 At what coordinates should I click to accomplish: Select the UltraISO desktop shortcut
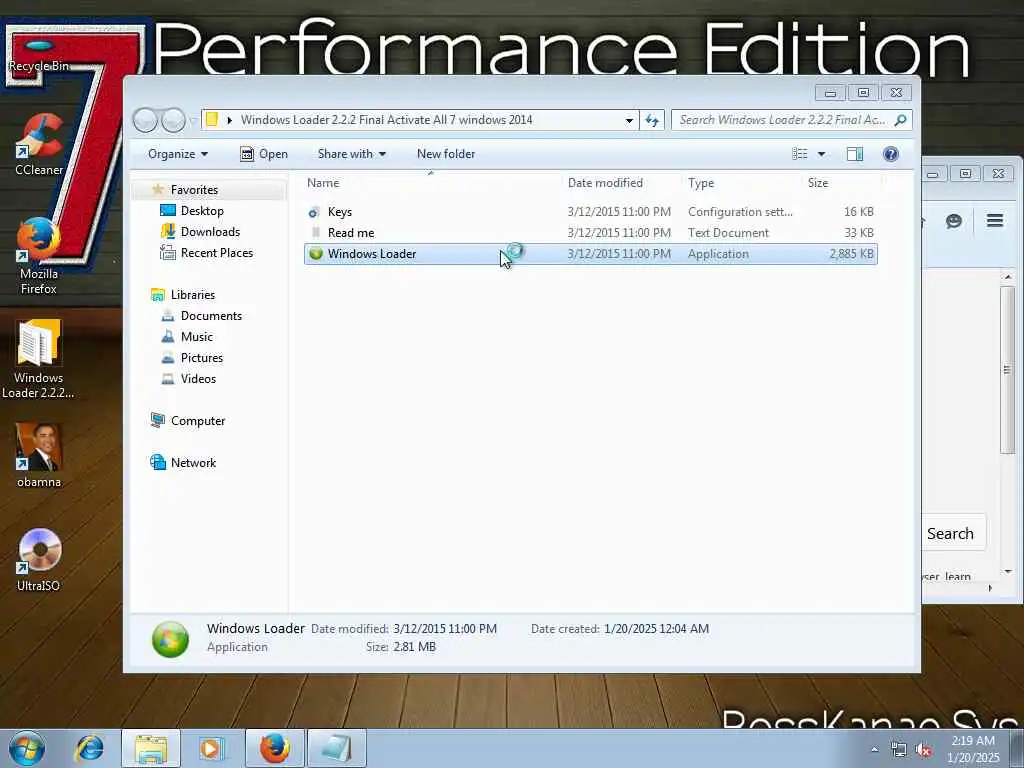(39, 560)
